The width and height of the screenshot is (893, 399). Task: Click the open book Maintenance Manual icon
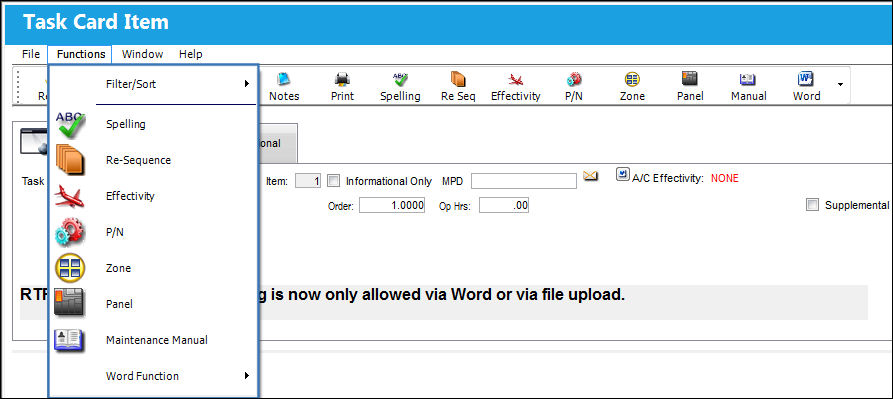pyautogui.click(x=69, y=340)
